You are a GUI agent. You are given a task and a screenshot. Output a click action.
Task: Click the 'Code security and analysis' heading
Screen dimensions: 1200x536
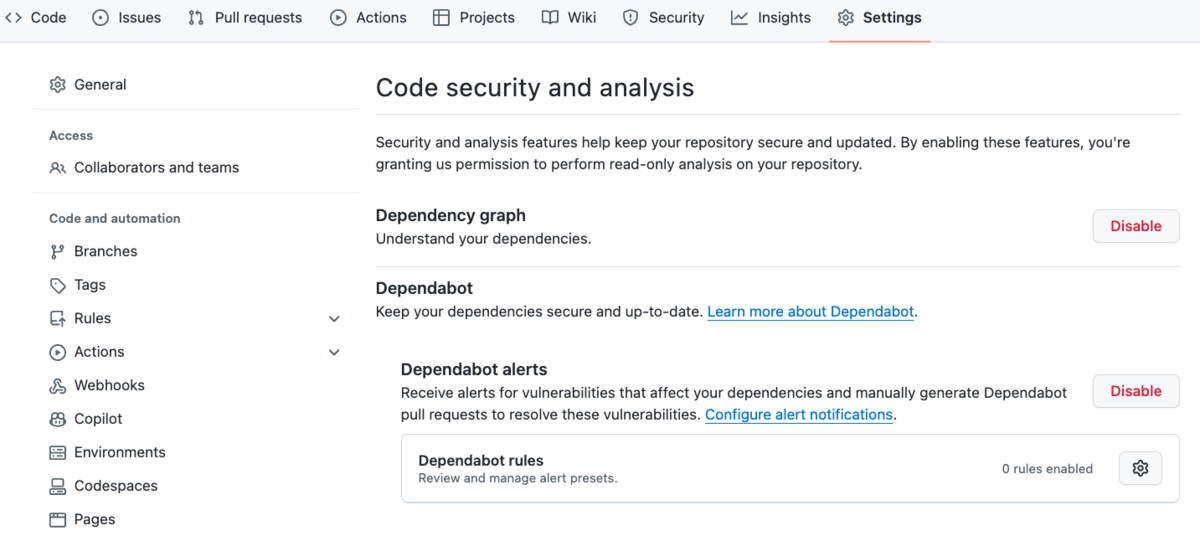tap(535, 88)
